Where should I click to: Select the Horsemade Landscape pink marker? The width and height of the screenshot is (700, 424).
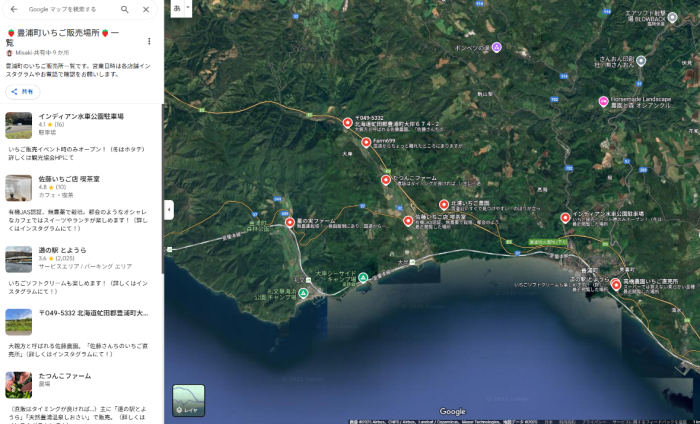pos(603,101)
